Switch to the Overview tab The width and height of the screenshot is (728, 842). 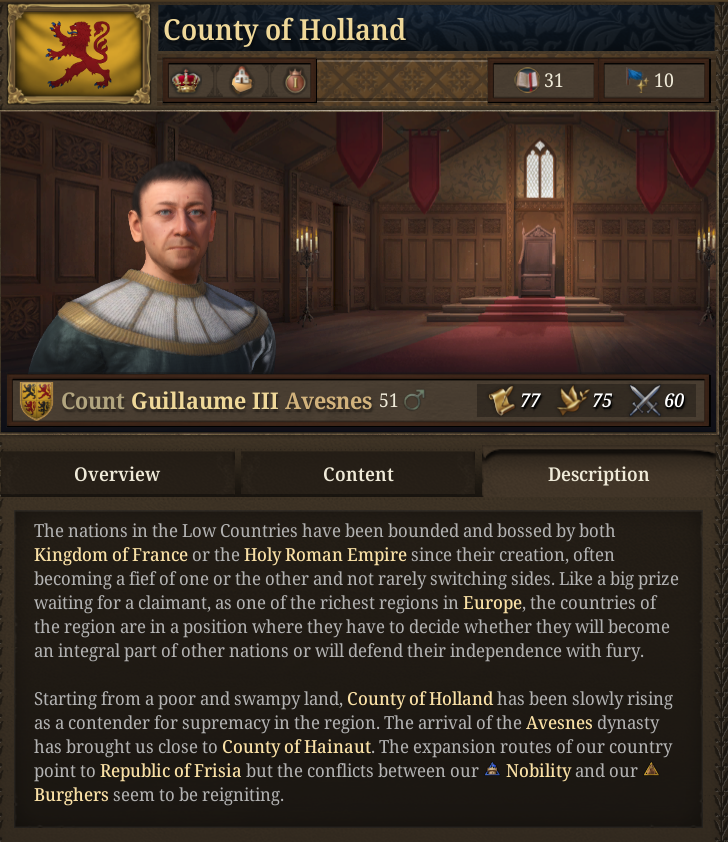118,474
